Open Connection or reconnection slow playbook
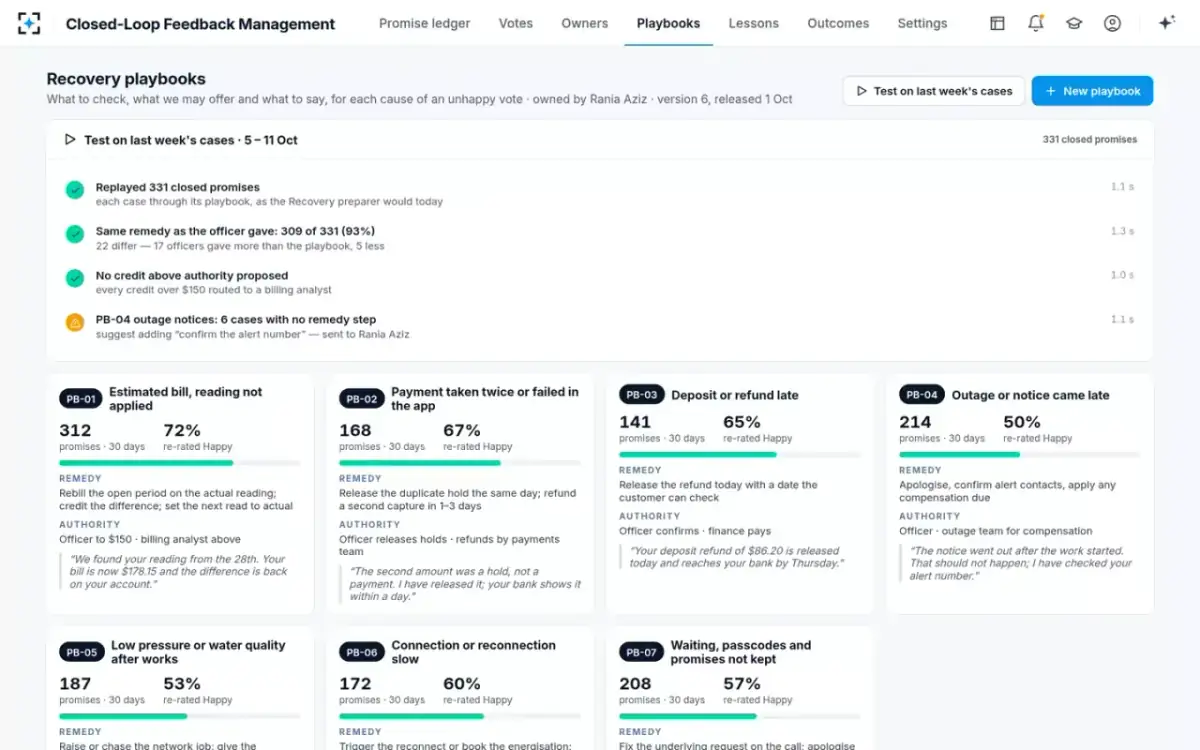 tap(473, 652)
